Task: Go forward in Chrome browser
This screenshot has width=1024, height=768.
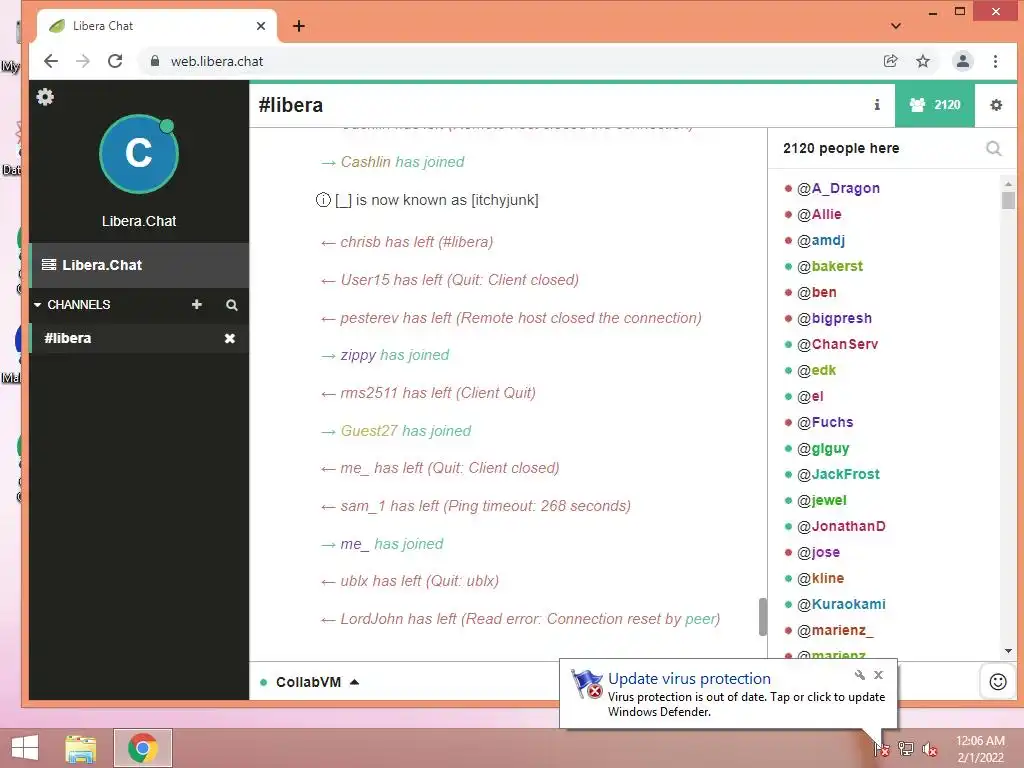Action: [x=83, y=61]
